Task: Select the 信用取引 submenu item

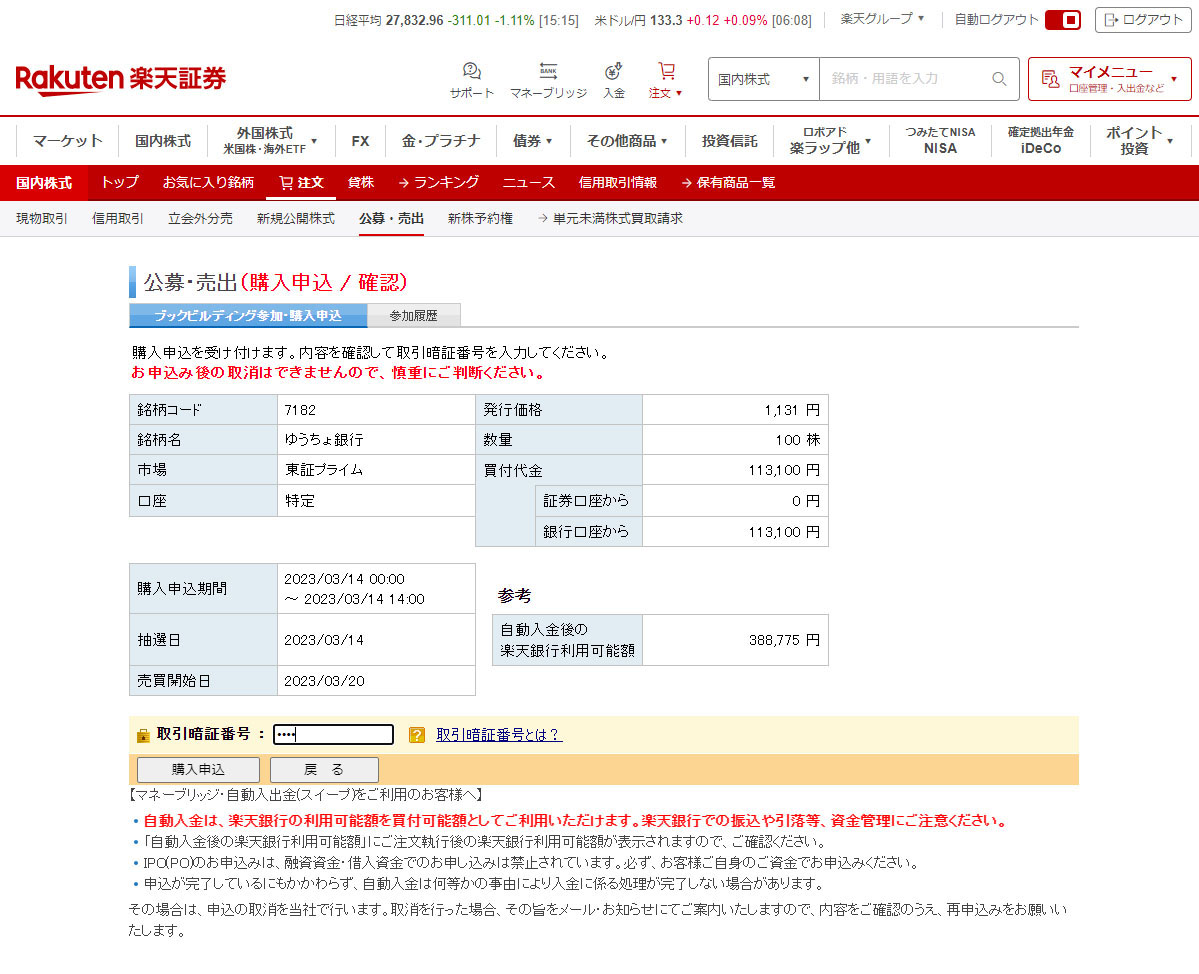Action: coord(118,218)
